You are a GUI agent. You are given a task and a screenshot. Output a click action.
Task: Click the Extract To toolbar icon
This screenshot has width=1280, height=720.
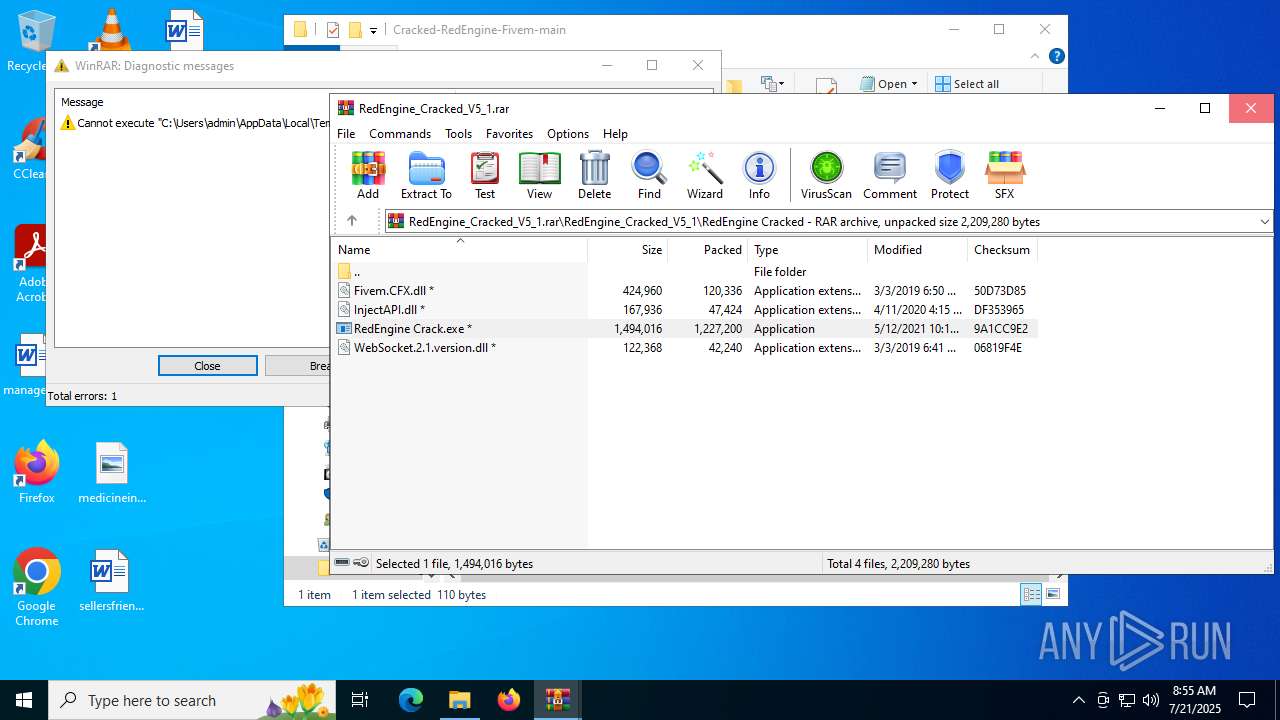426,176
